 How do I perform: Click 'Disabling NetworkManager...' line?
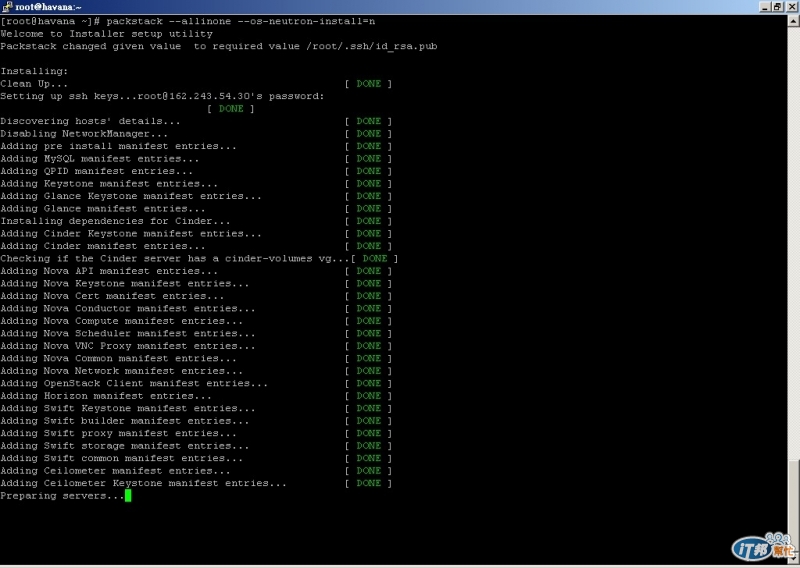84,134
